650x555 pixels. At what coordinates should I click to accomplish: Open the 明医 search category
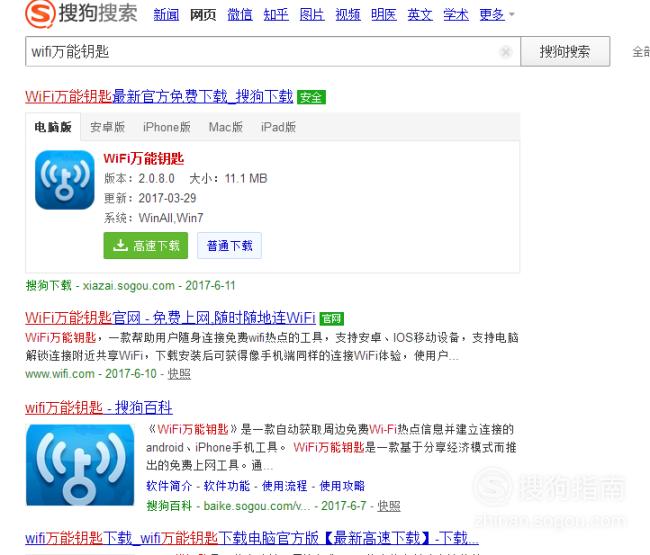384,15
